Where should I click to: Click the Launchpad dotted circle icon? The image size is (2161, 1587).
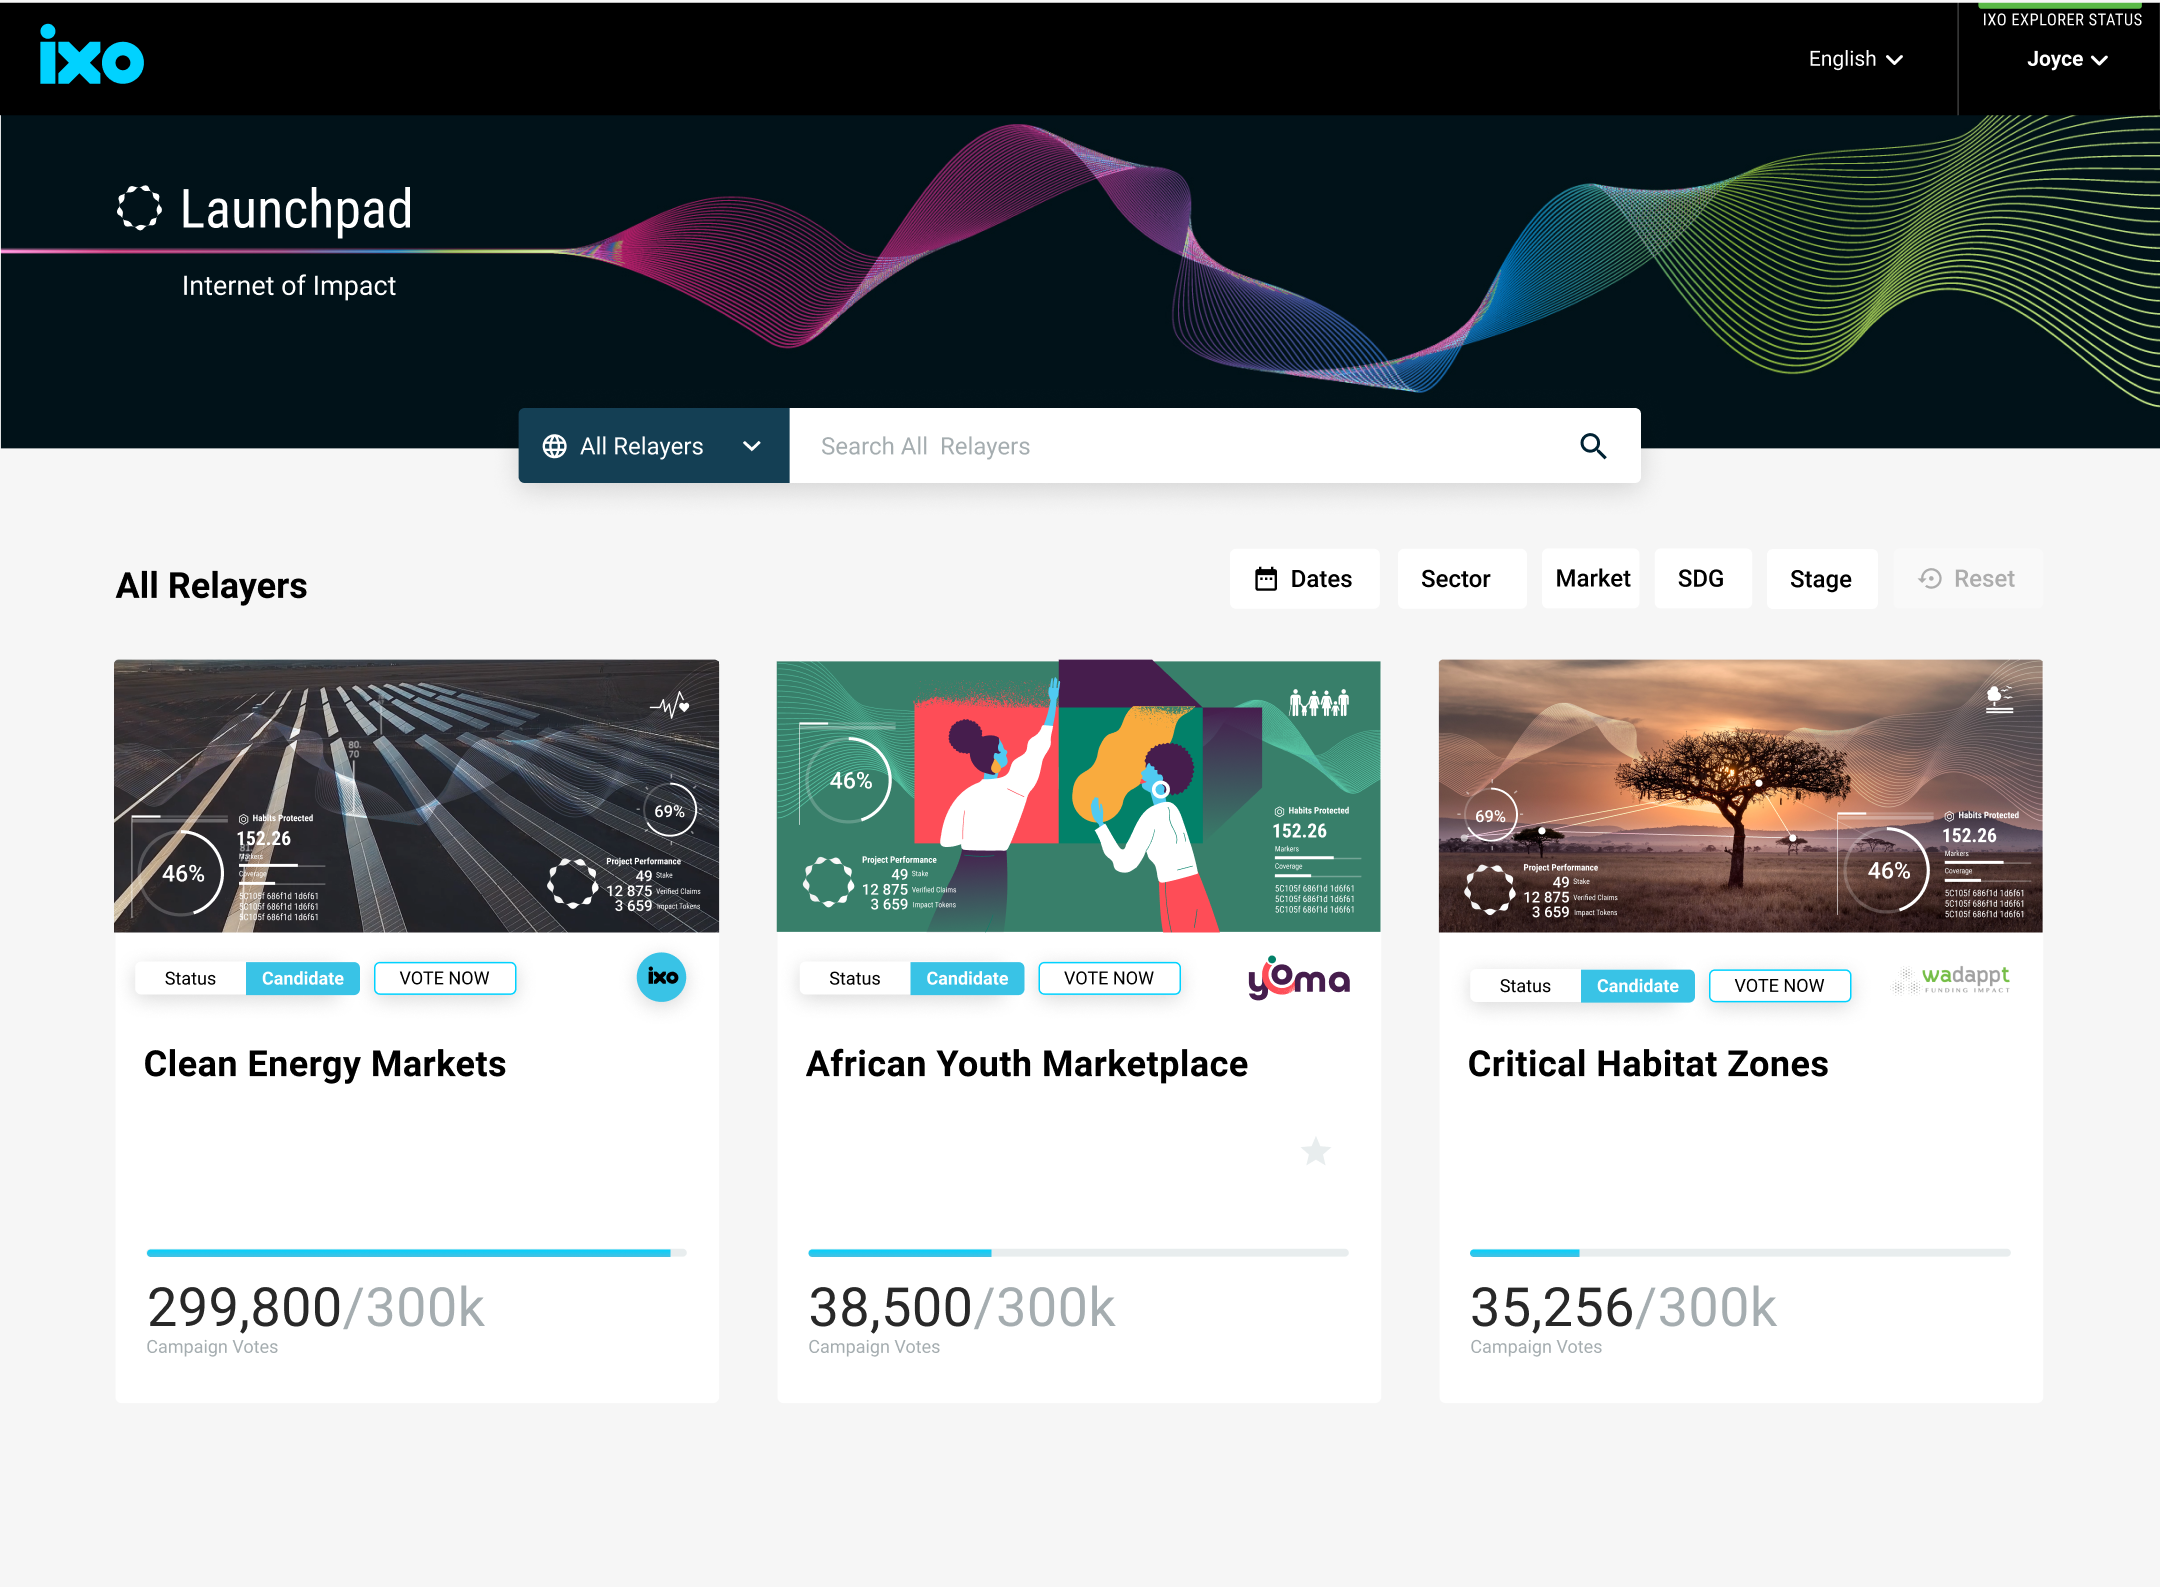139,208
